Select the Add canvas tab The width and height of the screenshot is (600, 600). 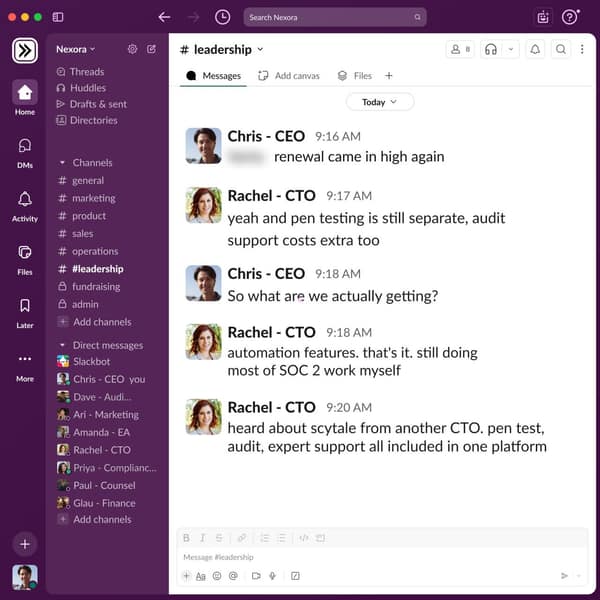pyautogui.click(x=289, y=76)
